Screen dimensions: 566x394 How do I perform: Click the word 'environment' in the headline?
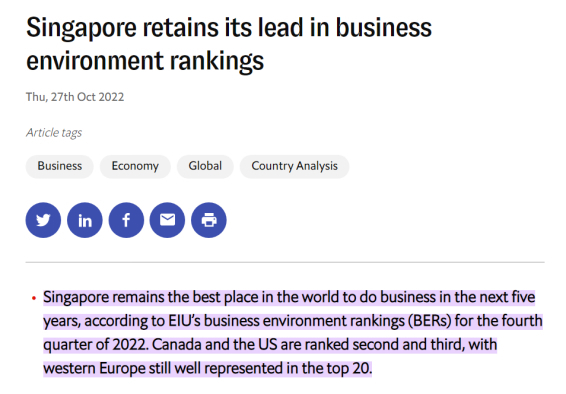pos(96,60)
